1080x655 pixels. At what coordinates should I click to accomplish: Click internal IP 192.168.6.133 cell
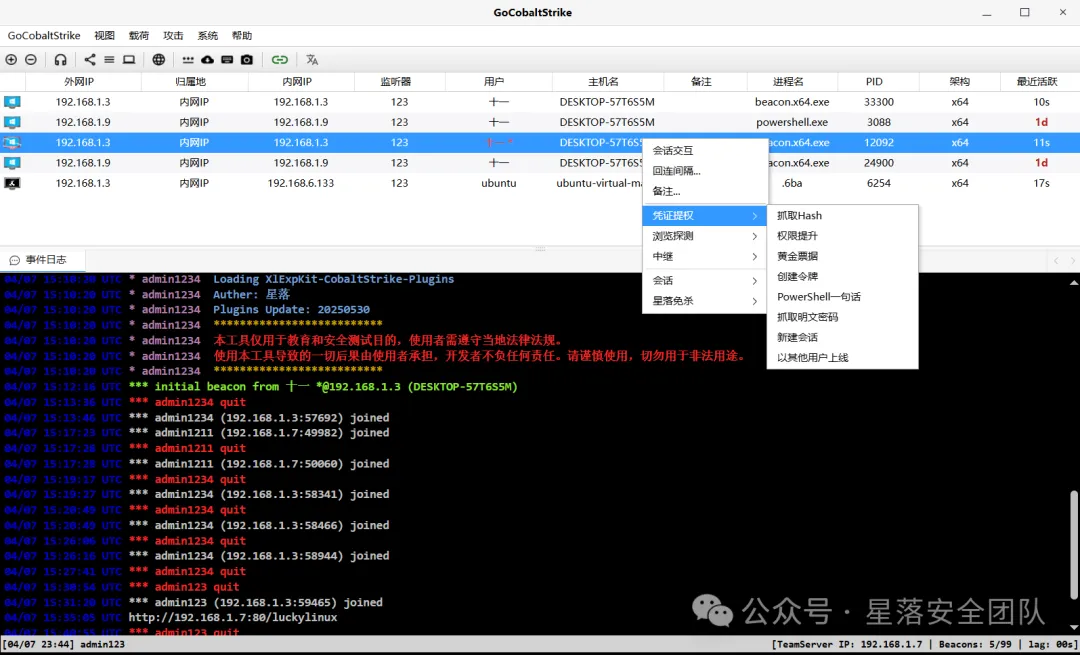point(301,183)
